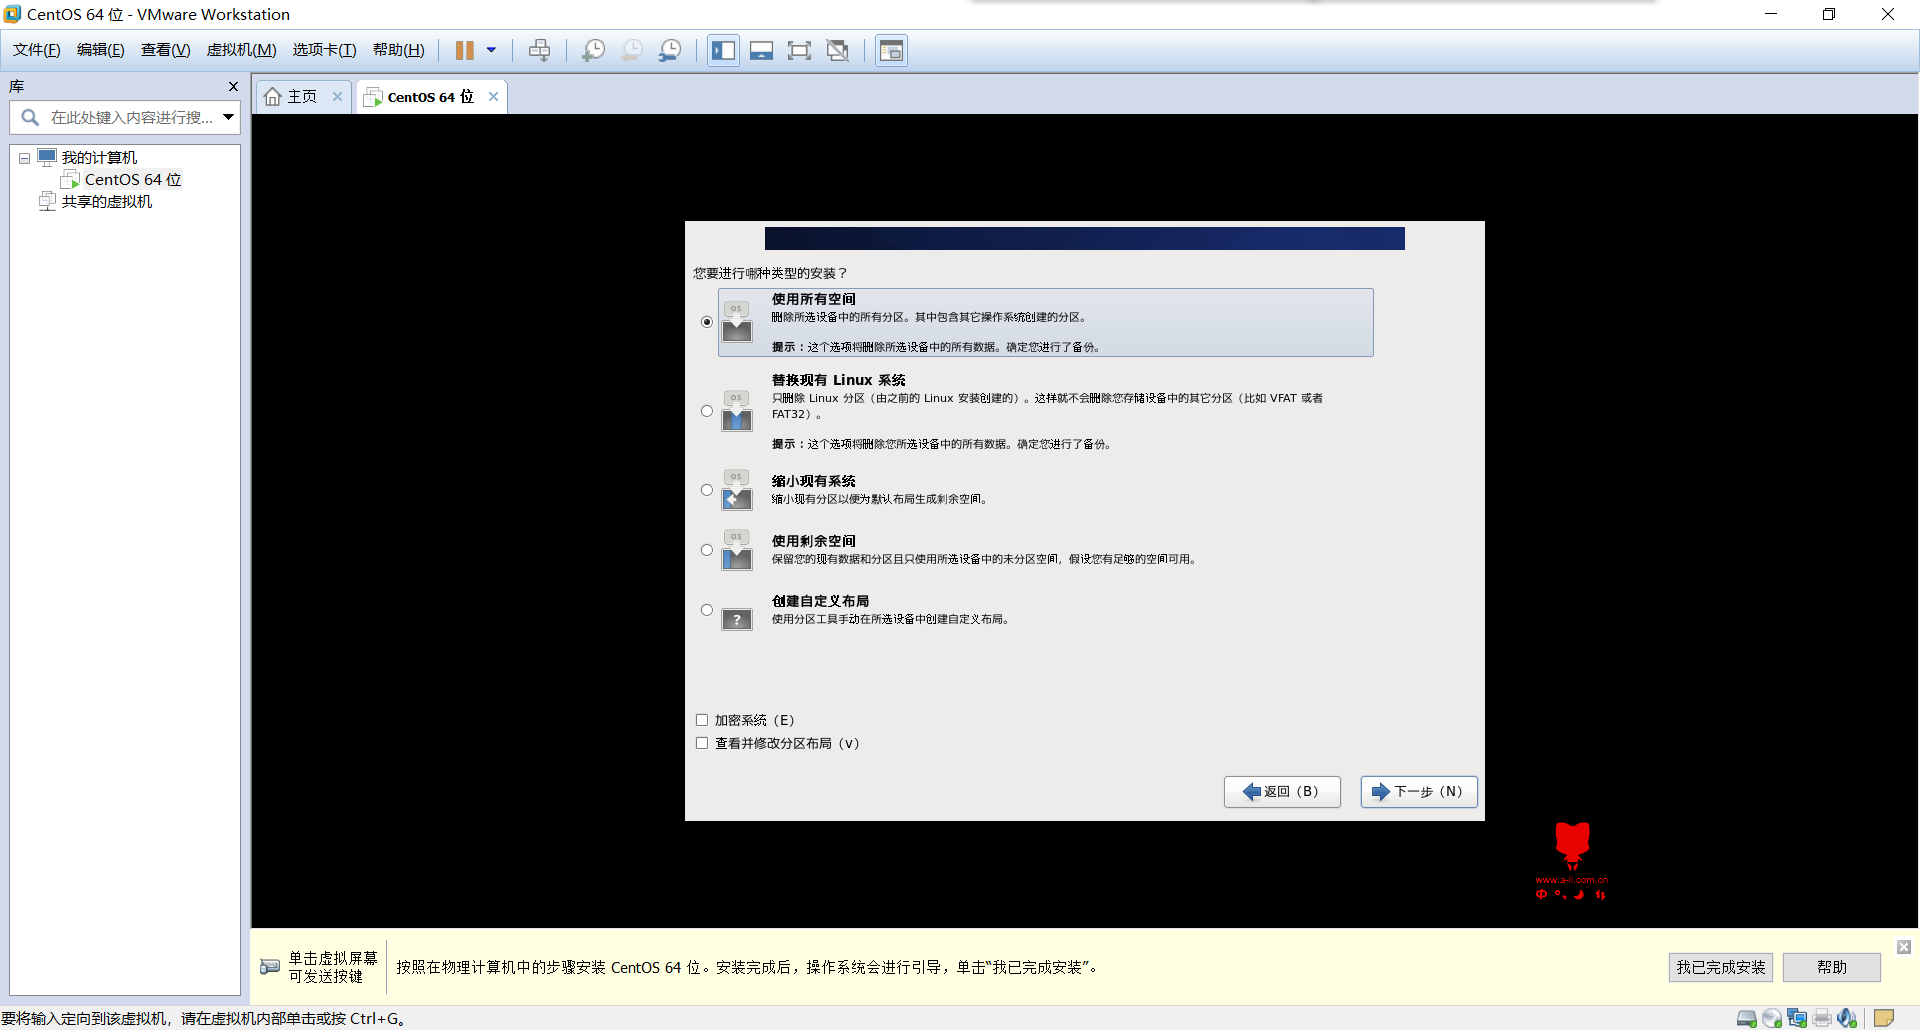Click the pause virtual machine toolbar icon
The image size is (1920, 1030).
(x=465, y=50)
